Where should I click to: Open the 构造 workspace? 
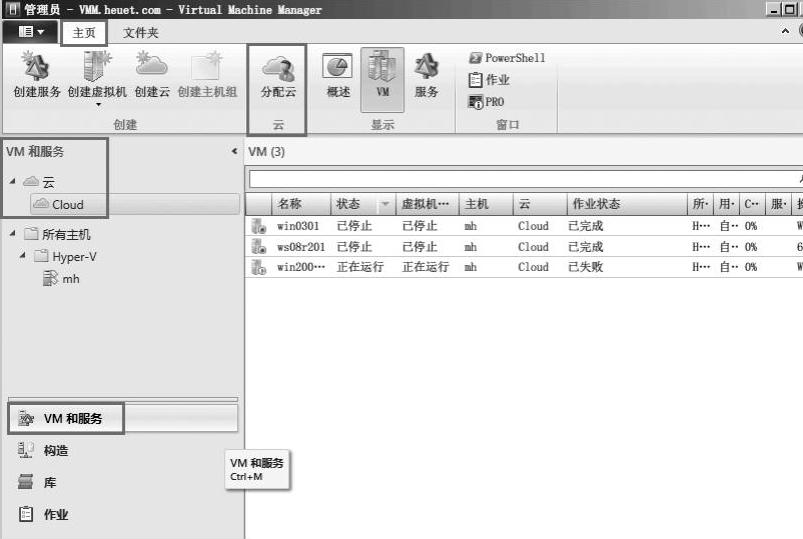coord(56,451)
